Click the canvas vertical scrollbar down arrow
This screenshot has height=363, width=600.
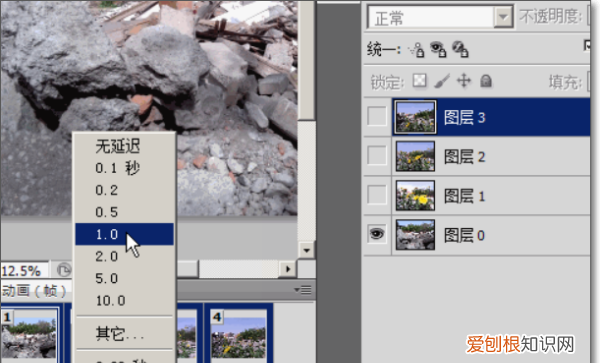[x=307, y=251]
